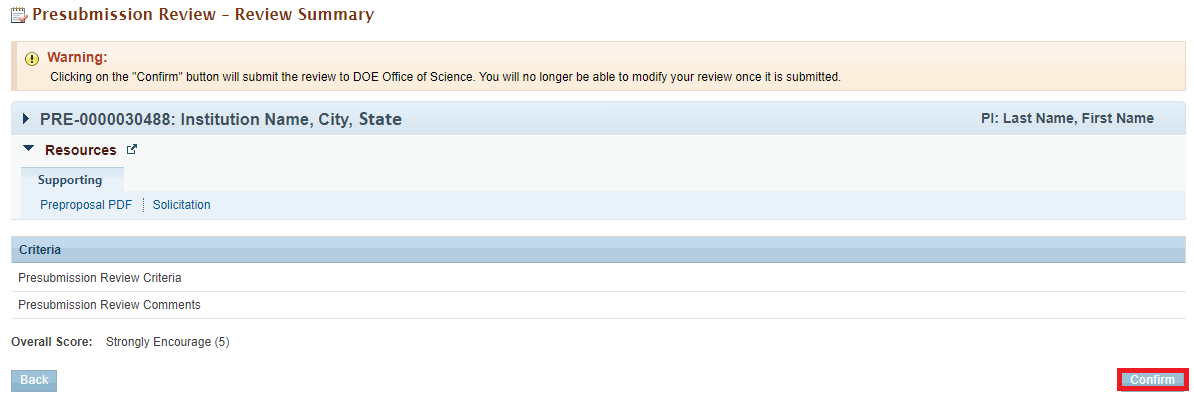
Task: Open the Preproposal PDF link
Action: 86,205
